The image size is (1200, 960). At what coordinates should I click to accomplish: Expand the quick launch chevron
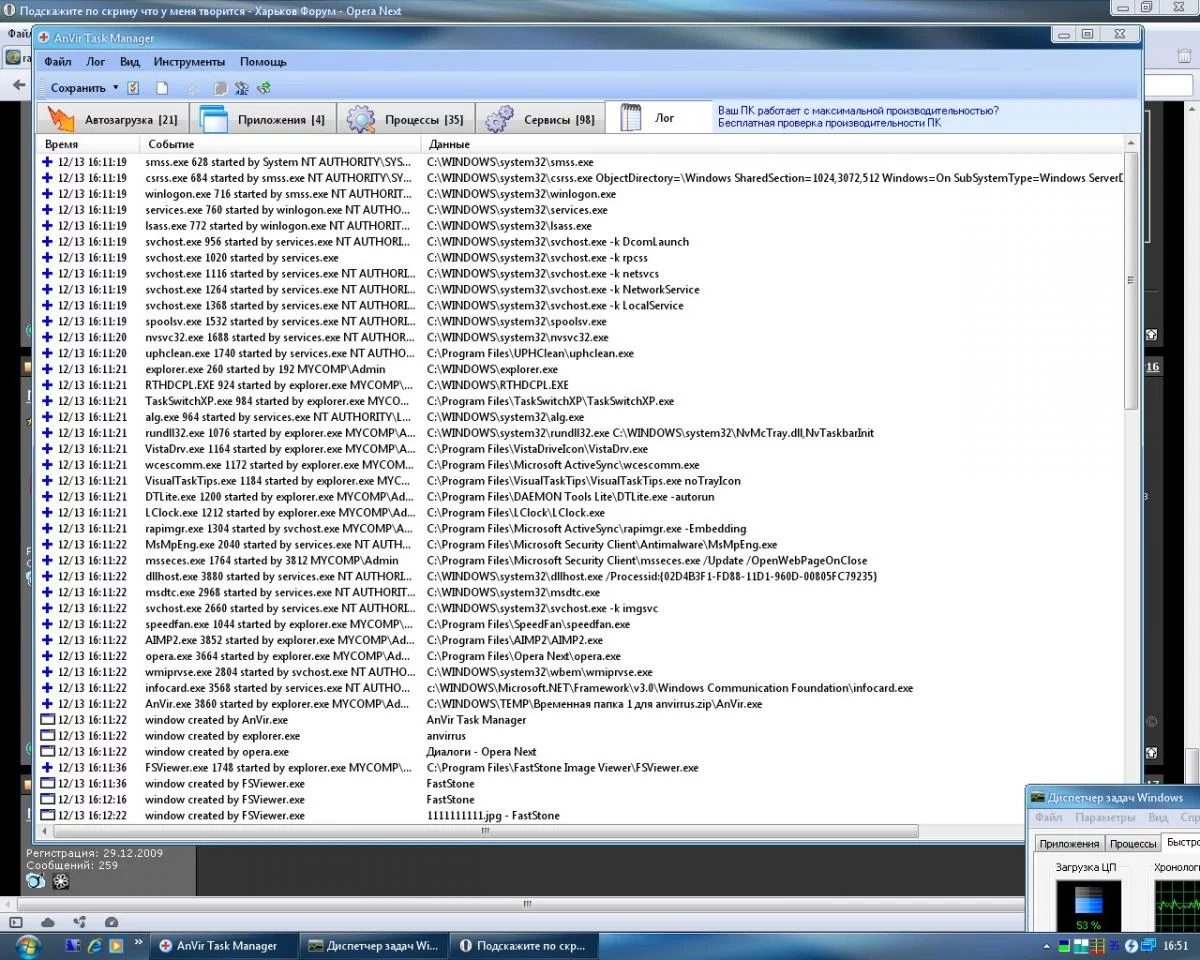[138, 941]
